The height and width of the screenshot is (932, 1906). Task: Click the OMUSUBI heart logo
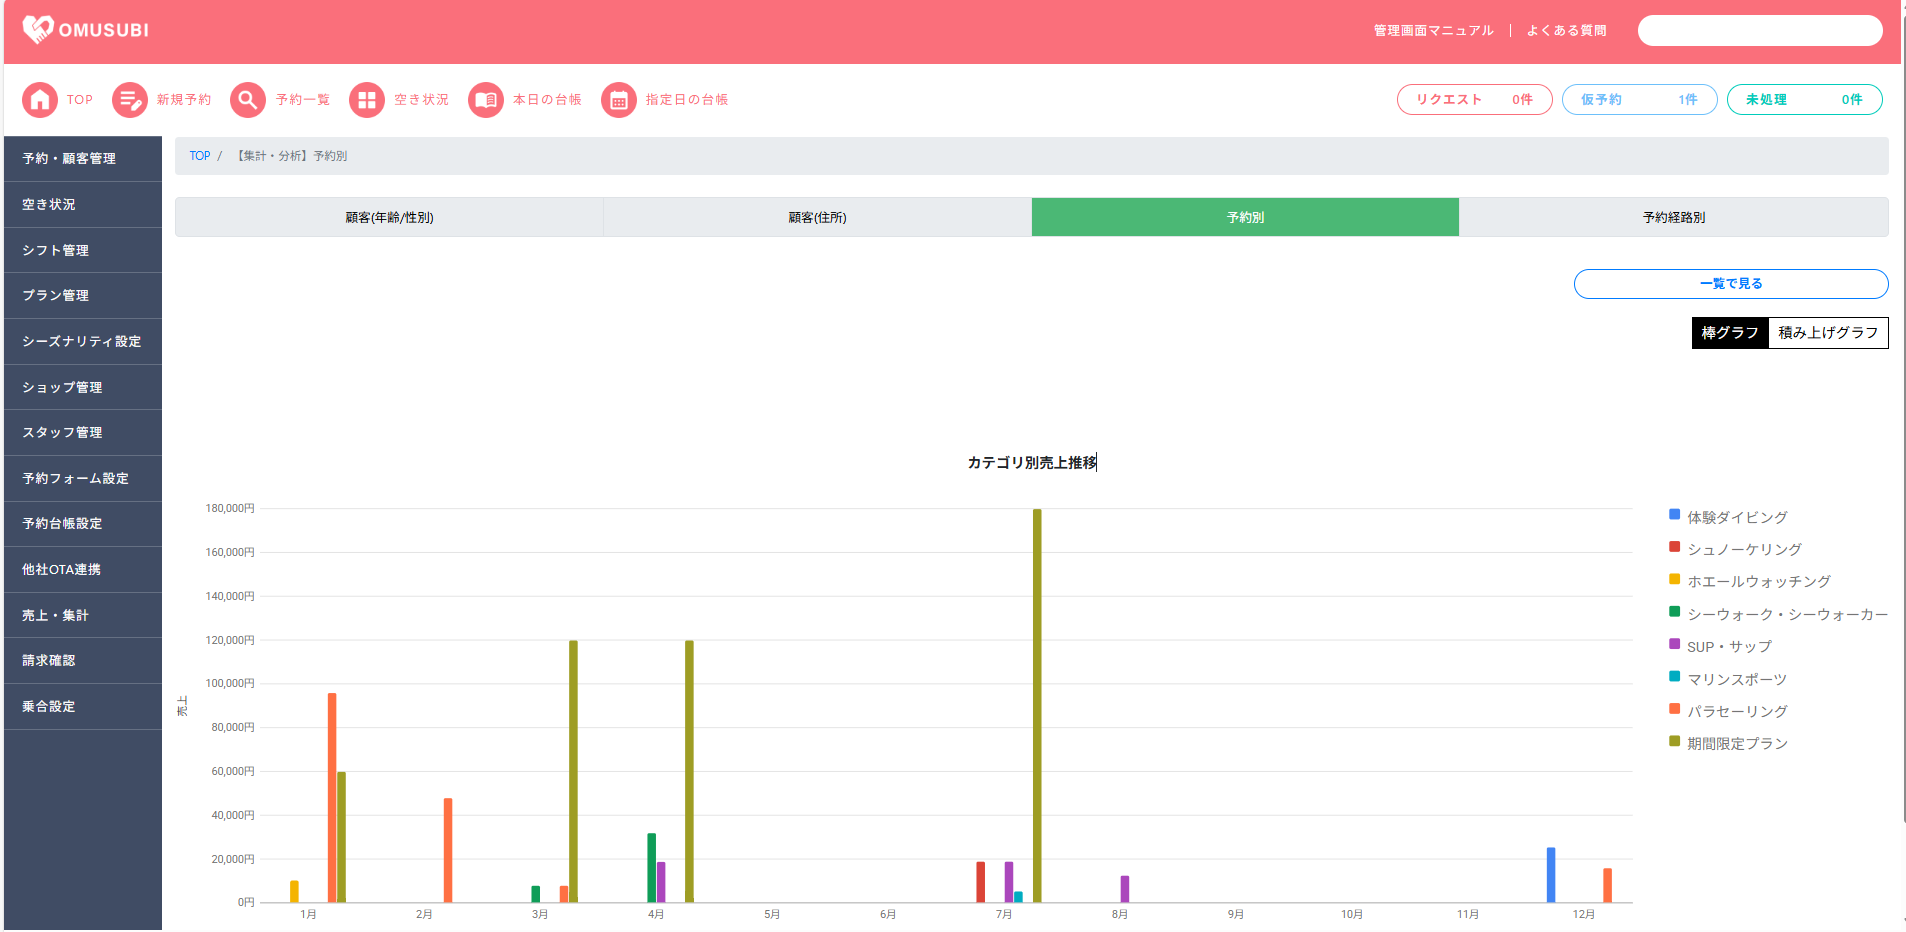(38, 30)
